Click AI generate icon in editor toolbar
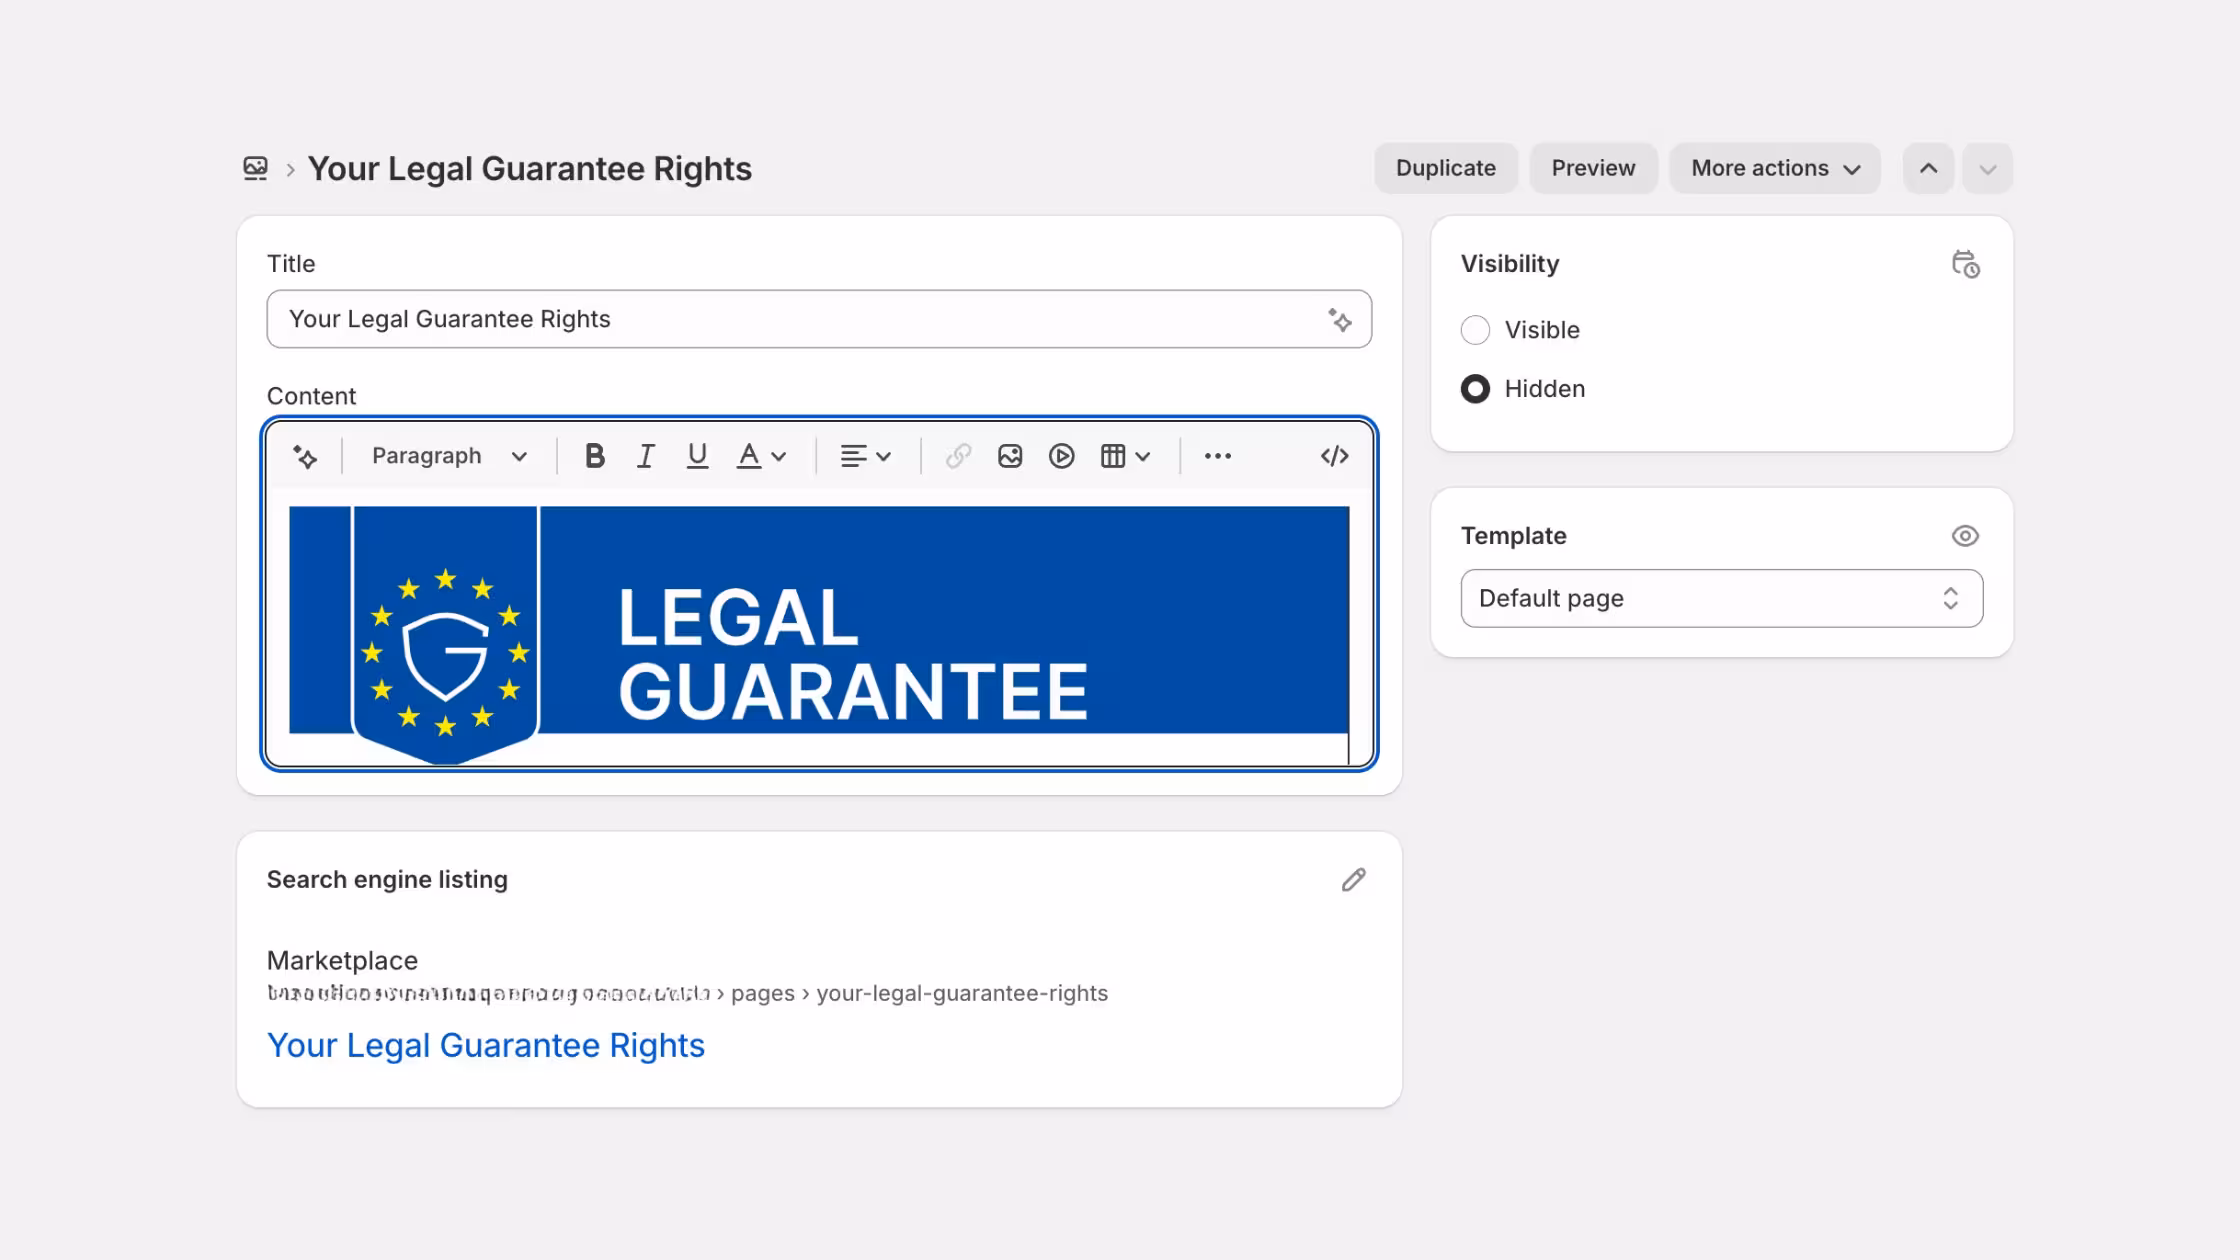This screenshot has height=1260, width=2240. (305, 457)
